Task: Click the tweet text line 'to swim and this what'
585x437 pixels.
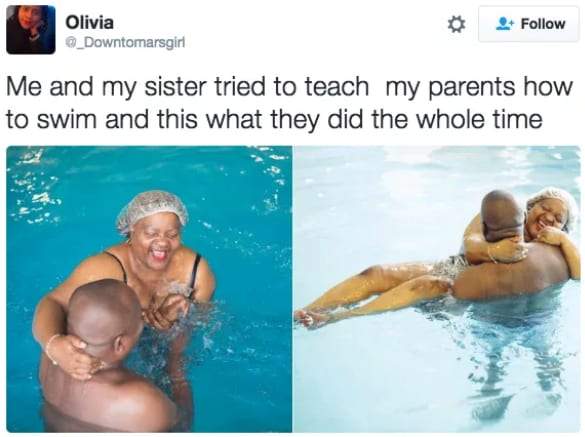Action: pyautogui.click(x=274, y=119)
